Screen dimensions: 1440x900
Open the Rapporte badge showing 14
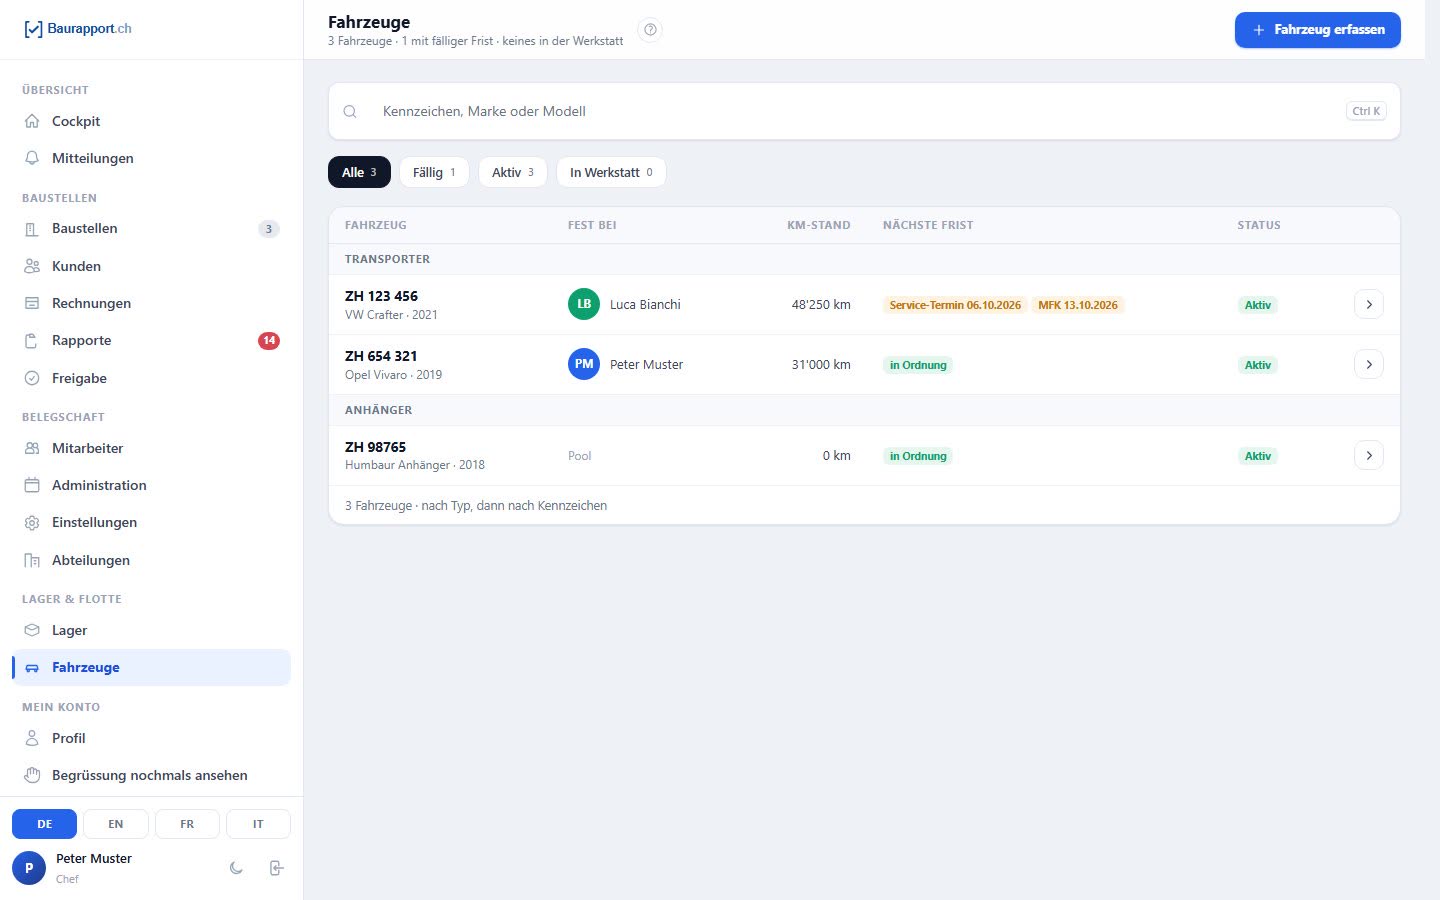pos(268,341)
